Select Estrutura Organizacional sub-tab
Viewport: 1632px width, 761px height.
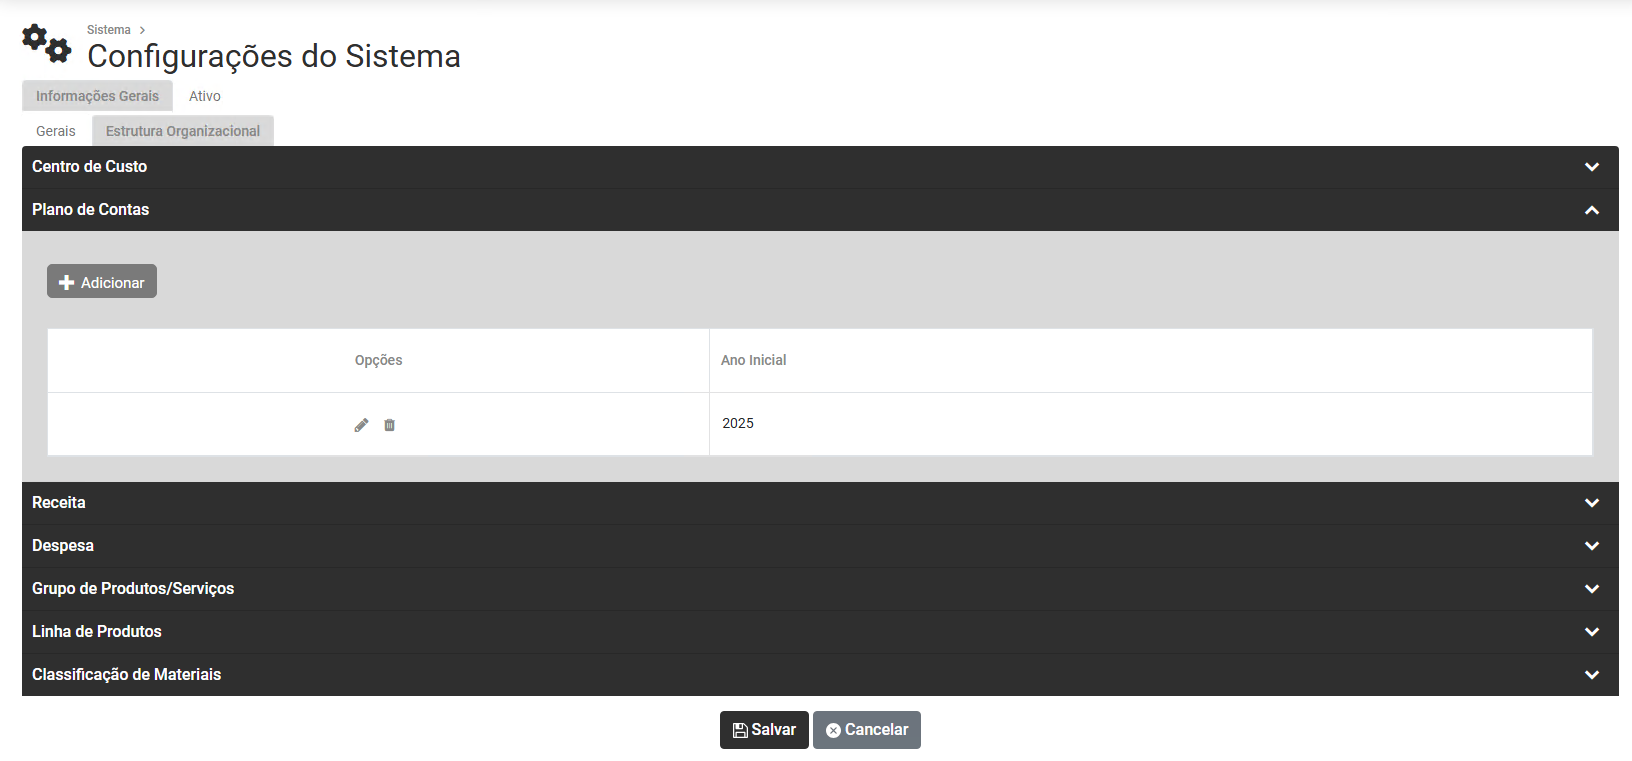(x=183, y=131)
